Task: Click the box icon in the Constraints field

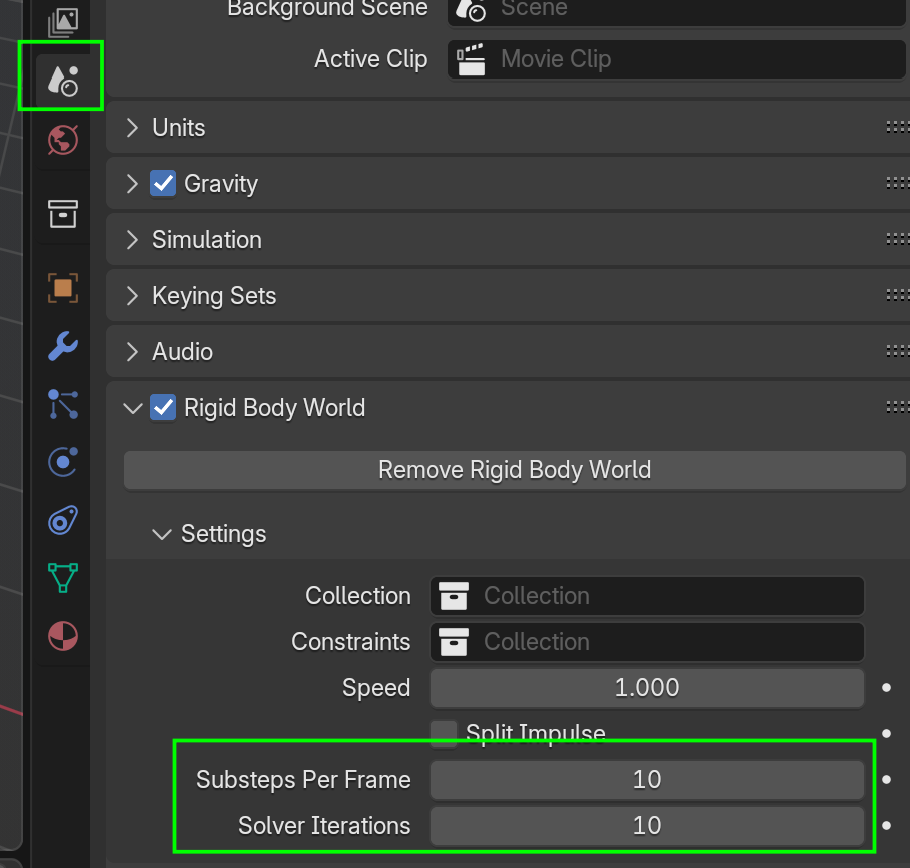Action: pyautogui.click(x=454, y=642)
